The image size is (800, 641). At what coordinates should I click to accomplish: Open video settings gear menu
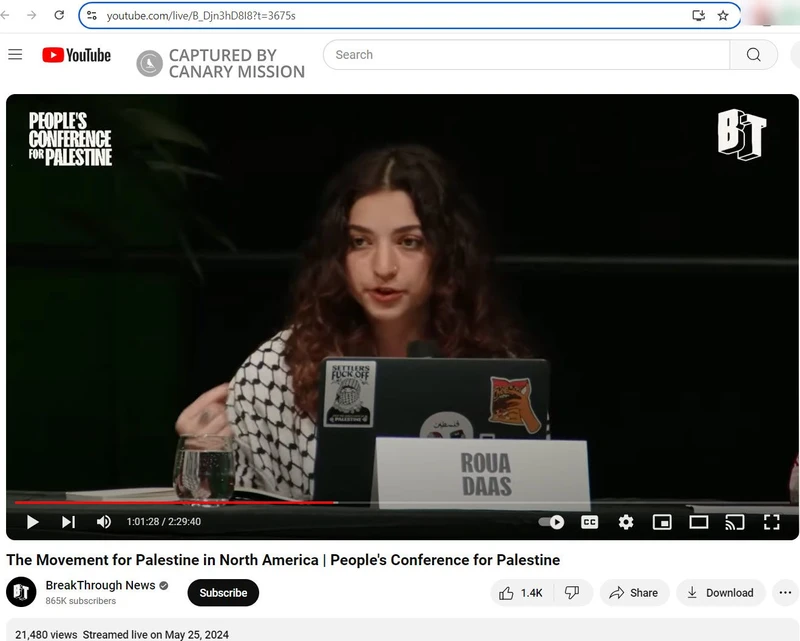(x=626, y=522)
